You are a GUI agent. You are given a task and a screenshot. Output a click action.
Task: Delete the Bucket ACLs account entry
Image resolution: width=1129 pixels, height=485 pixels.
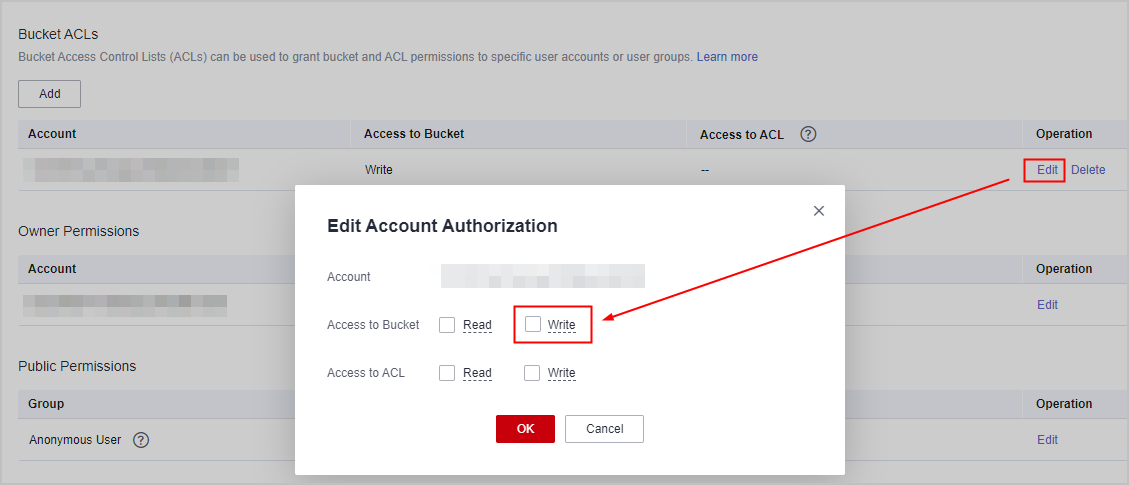point(1088,170)
